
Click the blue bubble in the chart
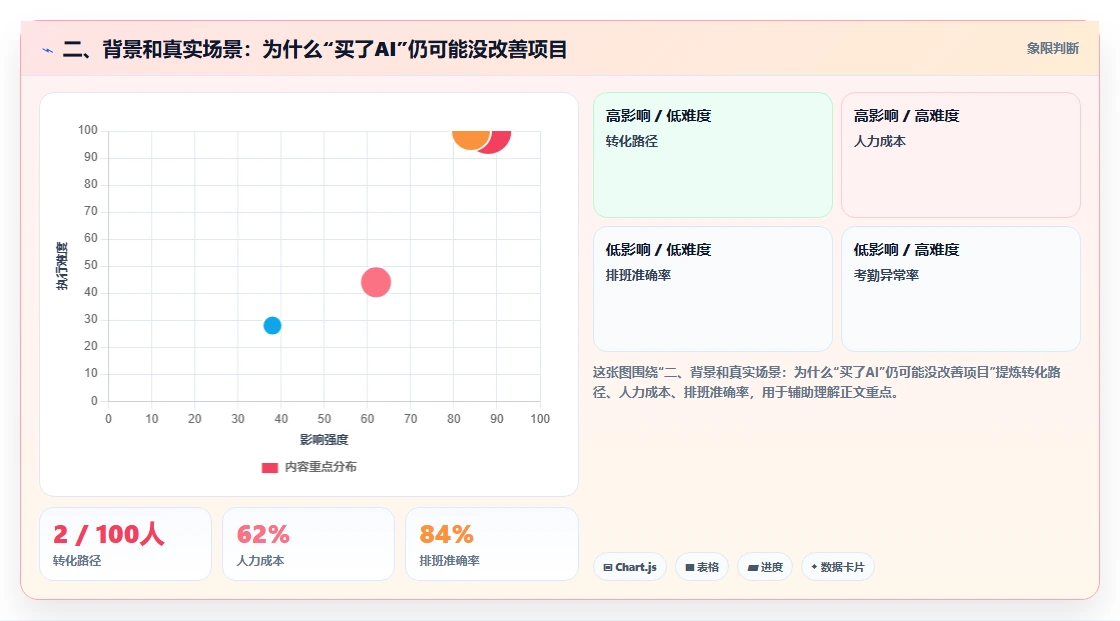coord(272,325)
